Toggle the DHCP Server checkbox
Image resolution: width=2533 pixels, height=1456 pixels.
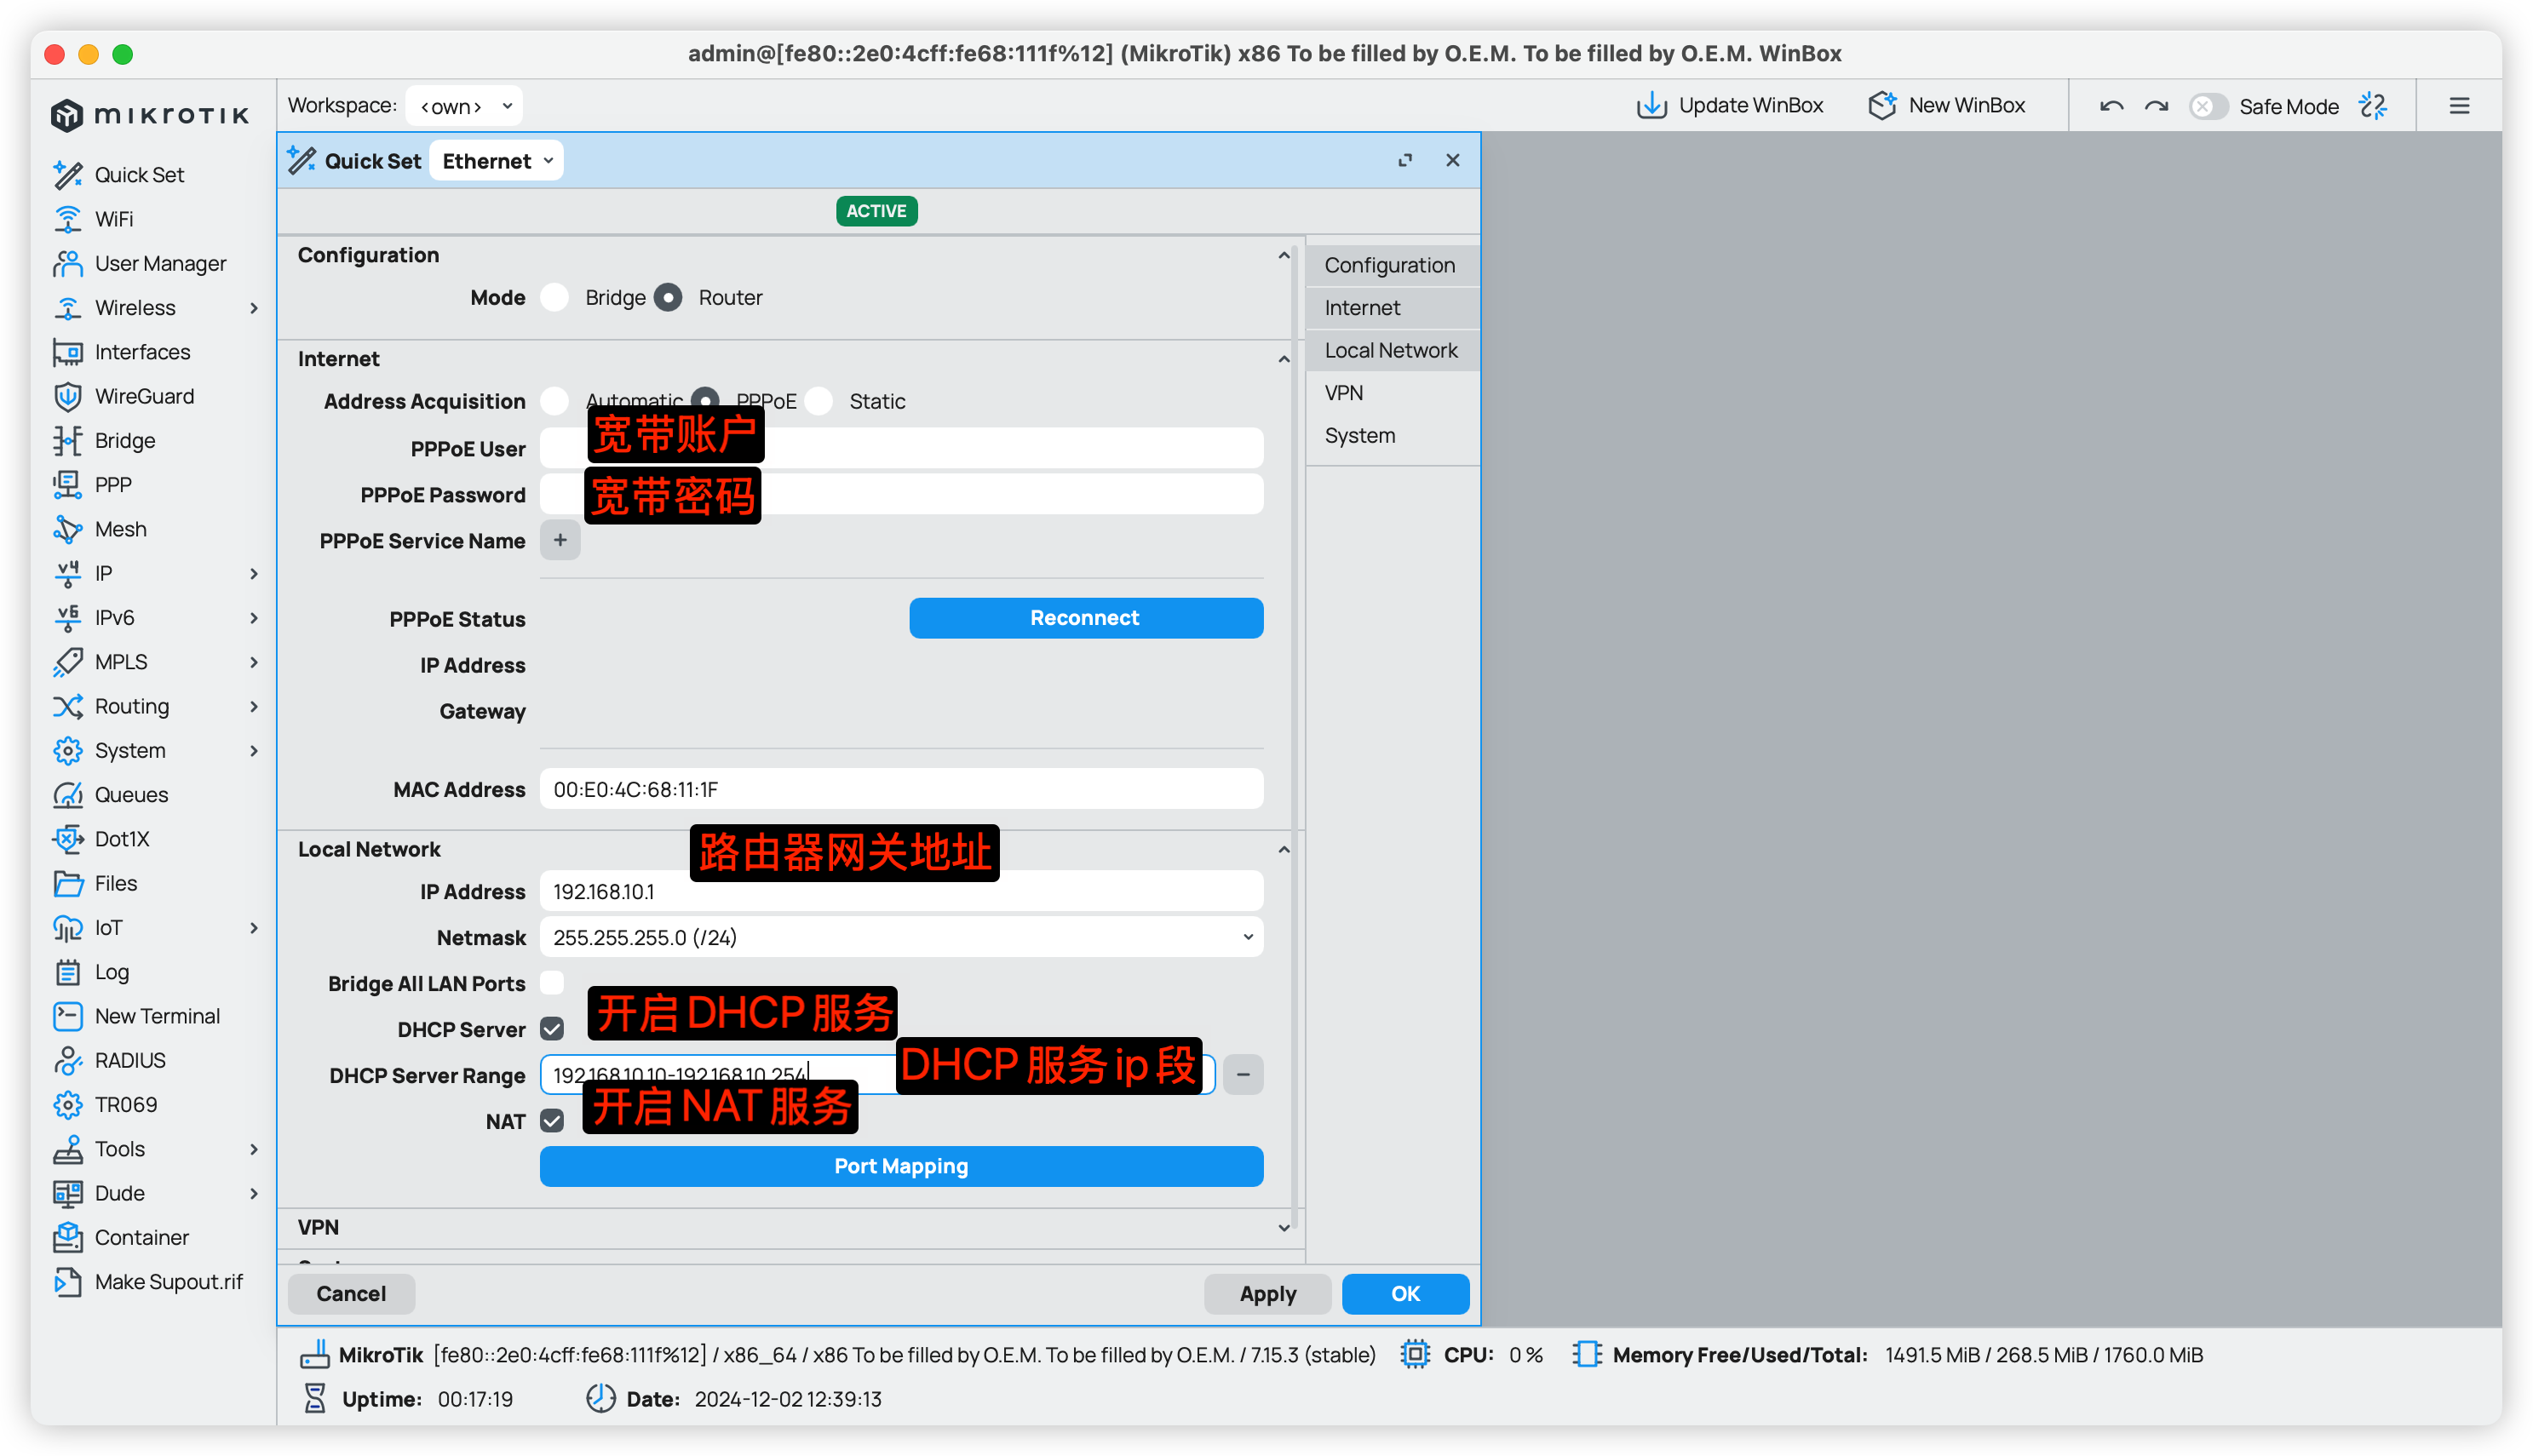[x=552, y=1028]
